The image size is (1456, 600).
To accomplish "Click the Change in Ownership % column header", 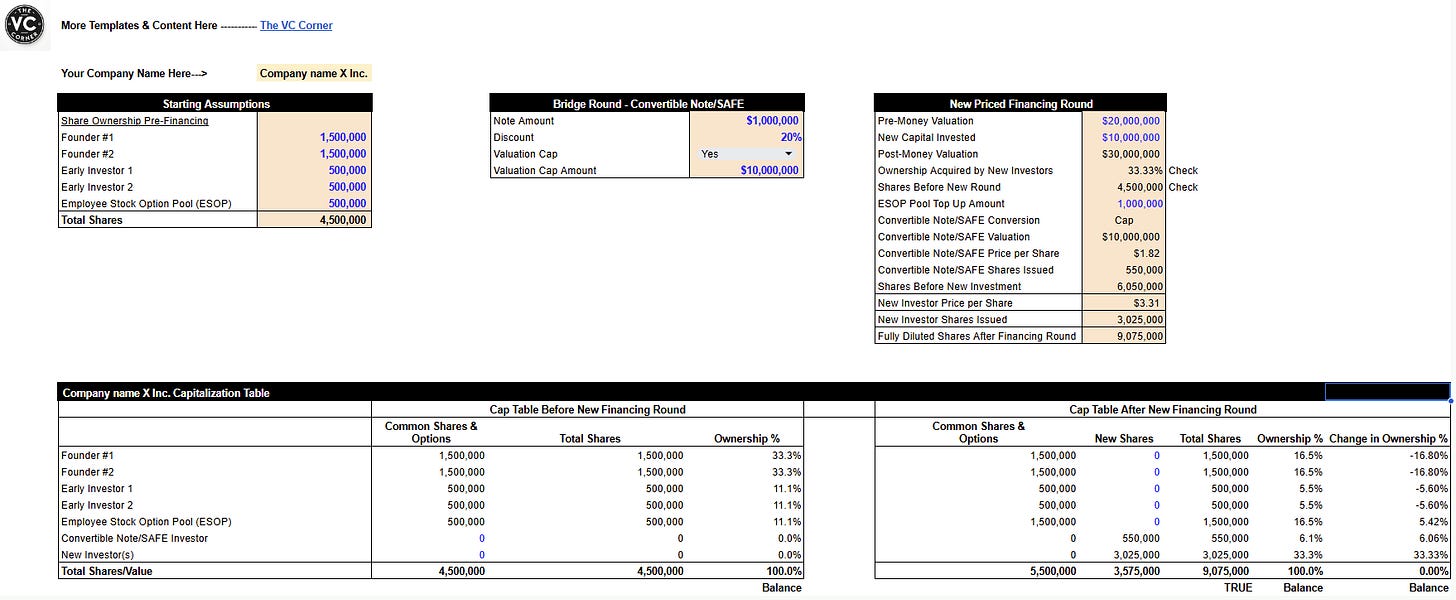I will click(1388, 438).
